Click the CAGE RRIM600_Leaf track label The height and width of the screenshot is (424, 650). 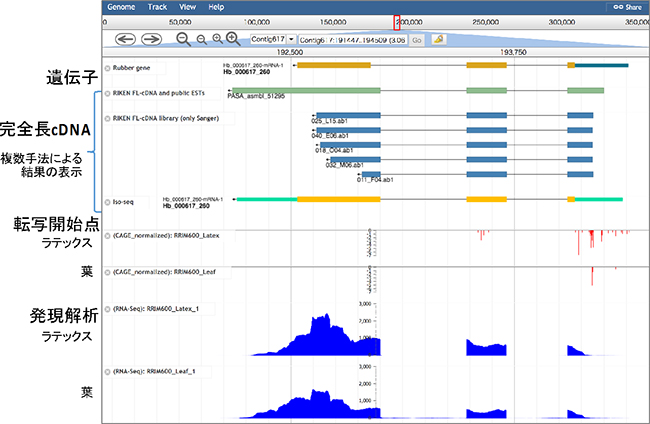(x=164, y=272)
